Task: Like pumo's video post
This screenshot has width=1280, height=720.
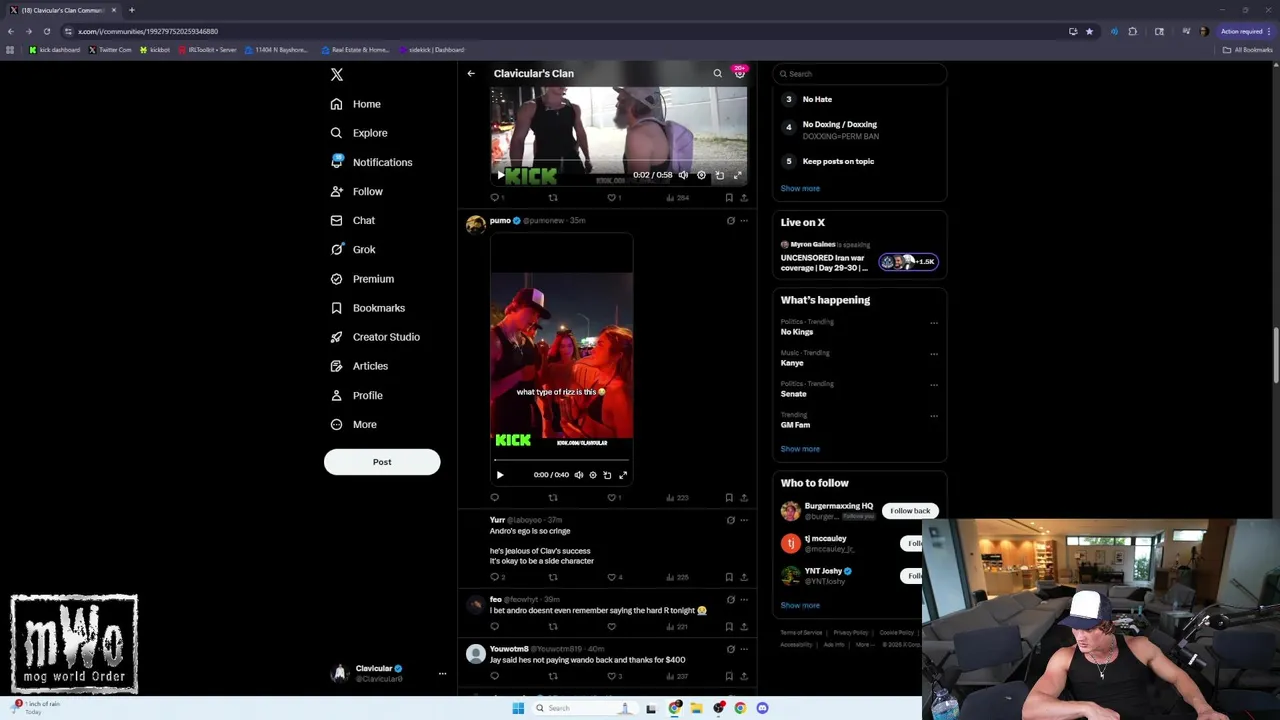Action: click(x=612, y=497)
